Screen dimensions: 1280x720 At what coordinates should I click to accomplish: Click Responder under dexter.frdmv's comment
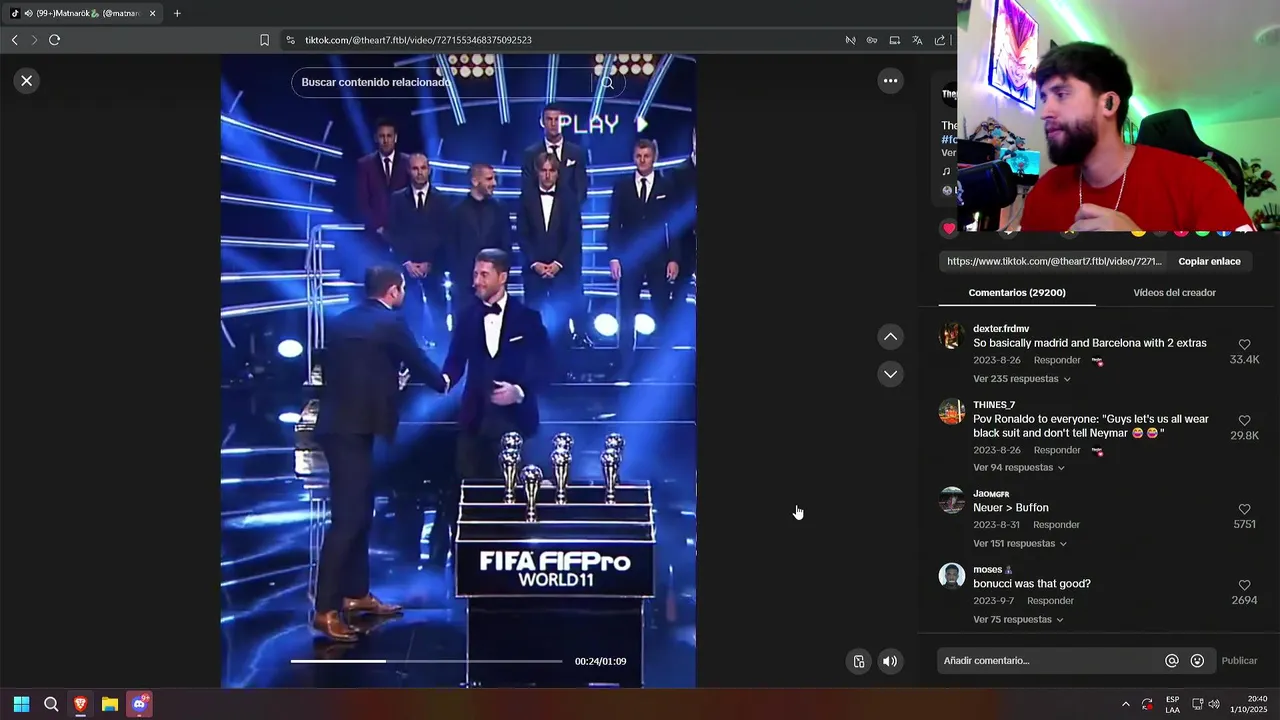coord(1057,360)
